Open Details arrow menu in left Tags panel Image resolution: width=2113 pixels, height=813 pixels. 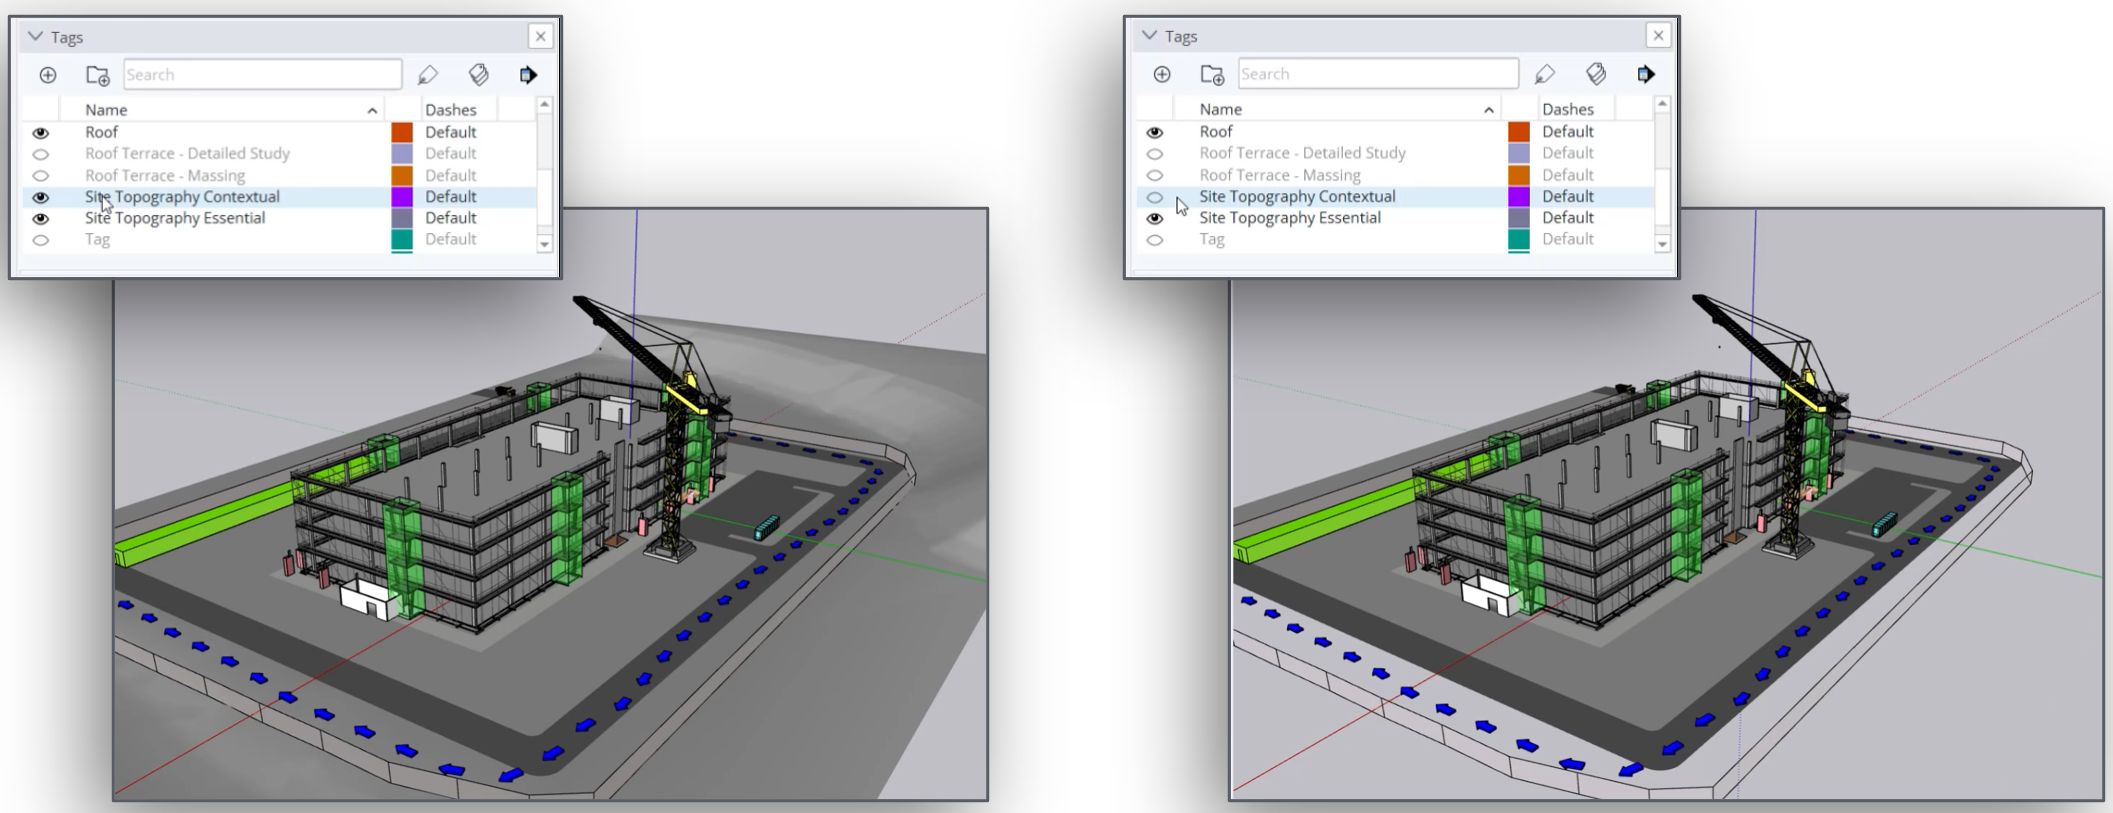pos(528,75)
